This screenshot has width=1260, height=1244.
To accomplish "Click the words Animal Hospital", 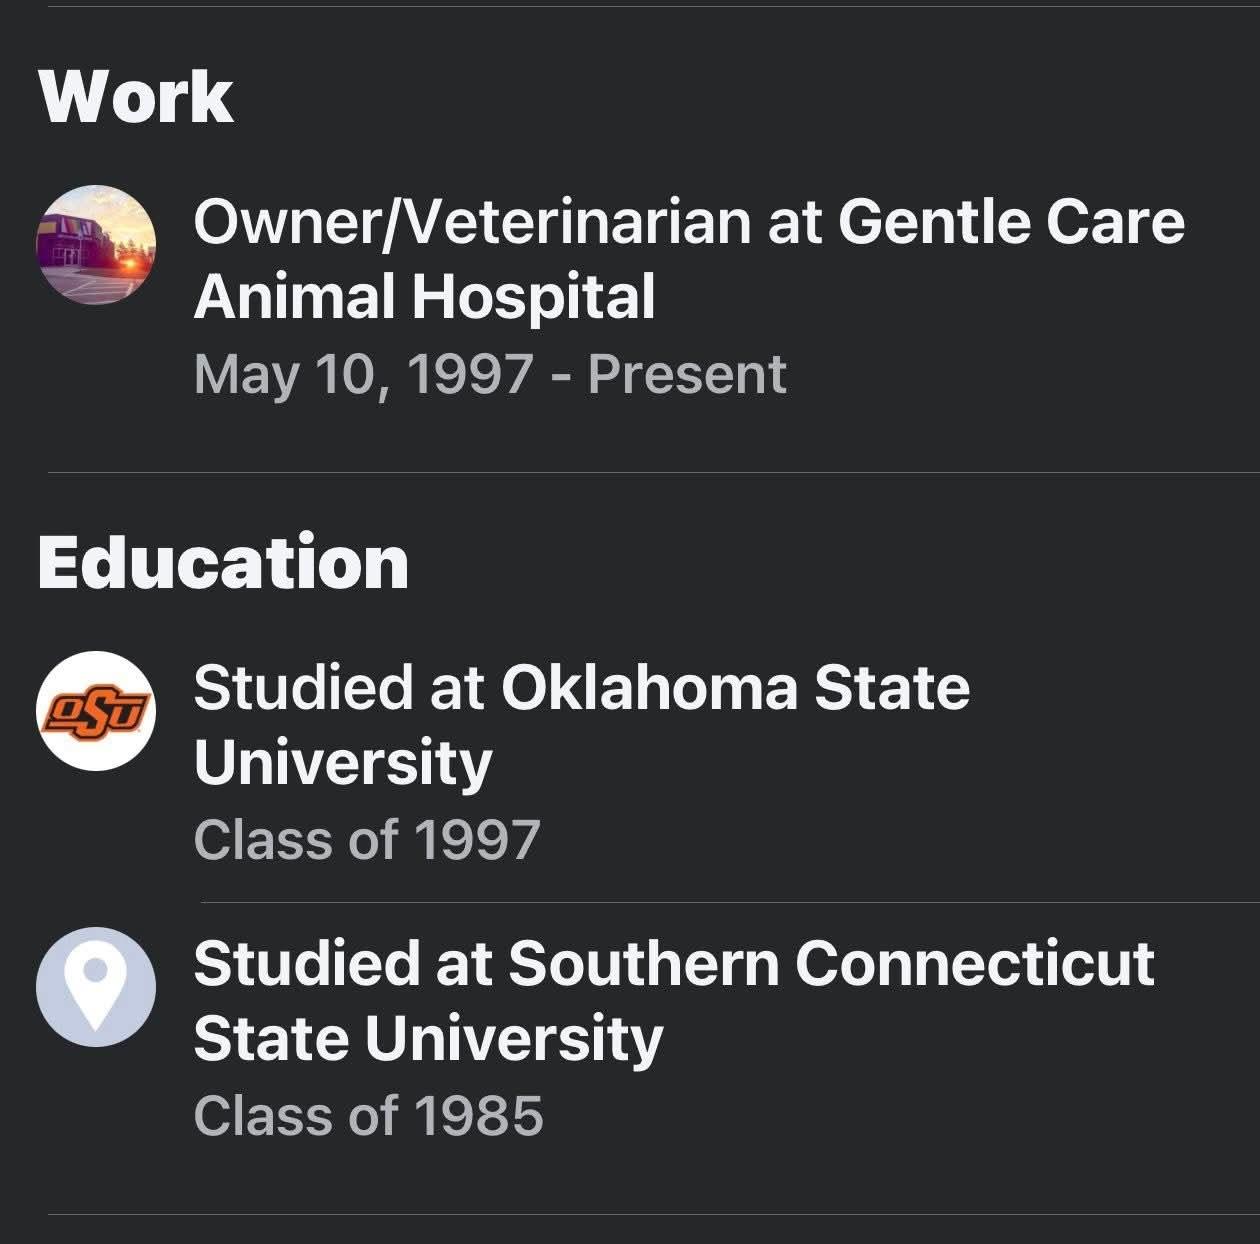I will click(424, 297).
